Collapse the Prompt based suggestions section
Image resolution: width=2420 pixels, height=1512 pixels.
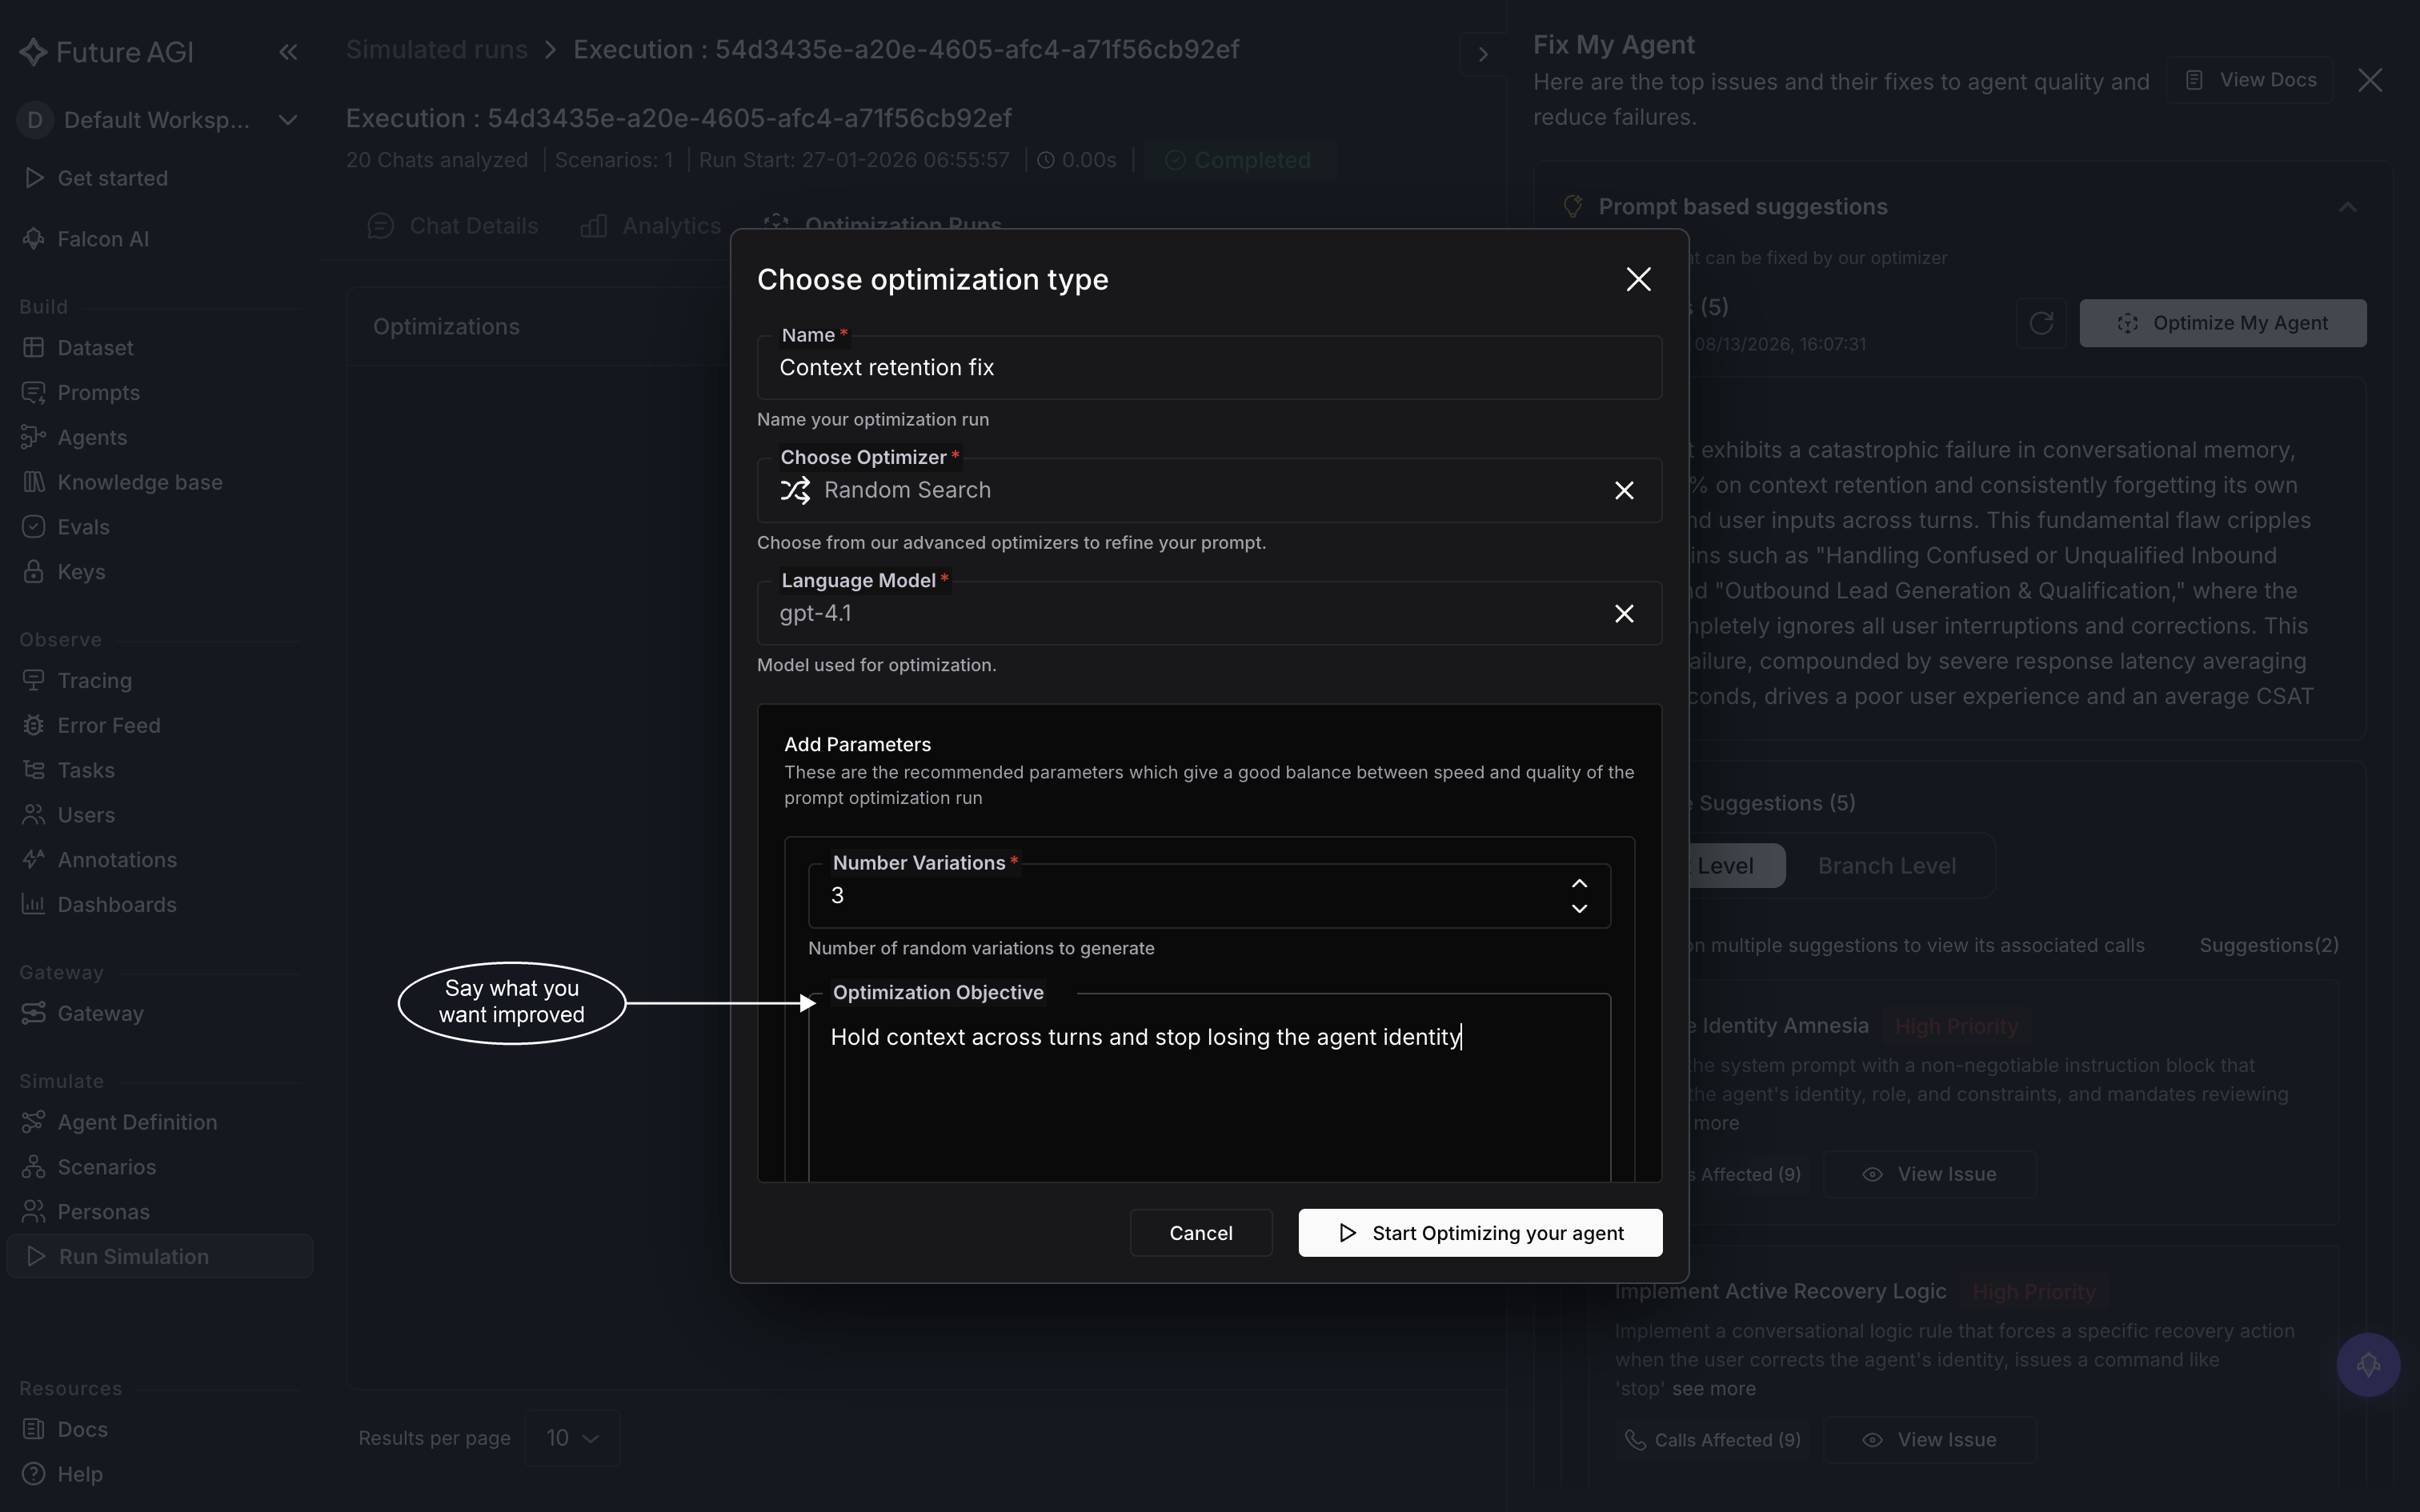pyautogui.click(x=2347, y=207)
